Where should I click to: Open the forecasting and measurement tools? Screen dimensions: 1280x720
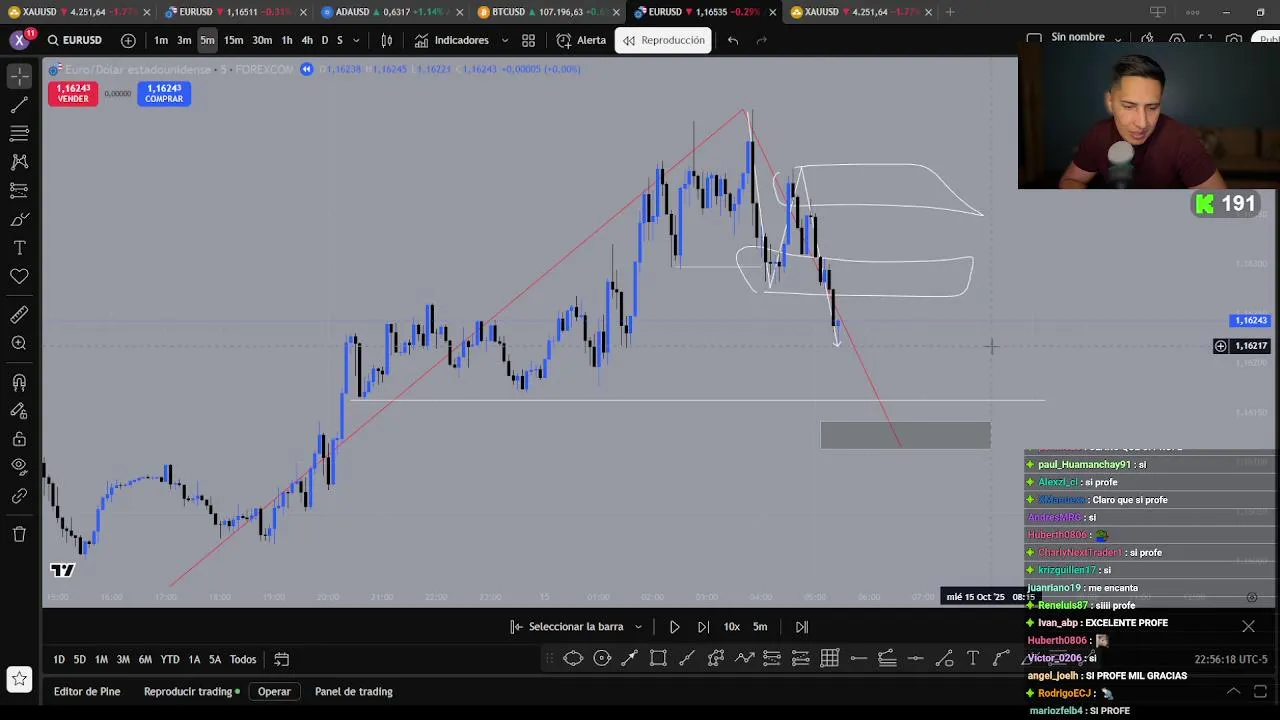tap(19, 190)
